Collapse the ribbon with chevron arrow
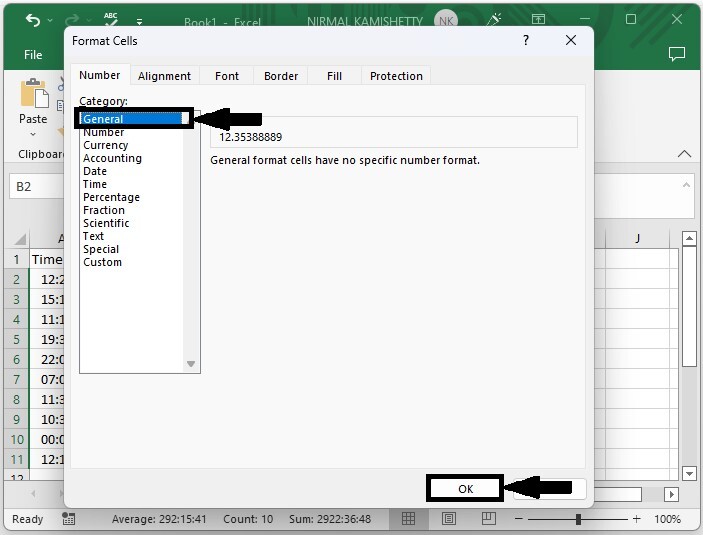Image resolution: width=703 pixels, height=535 pixels. coord(684,154)
